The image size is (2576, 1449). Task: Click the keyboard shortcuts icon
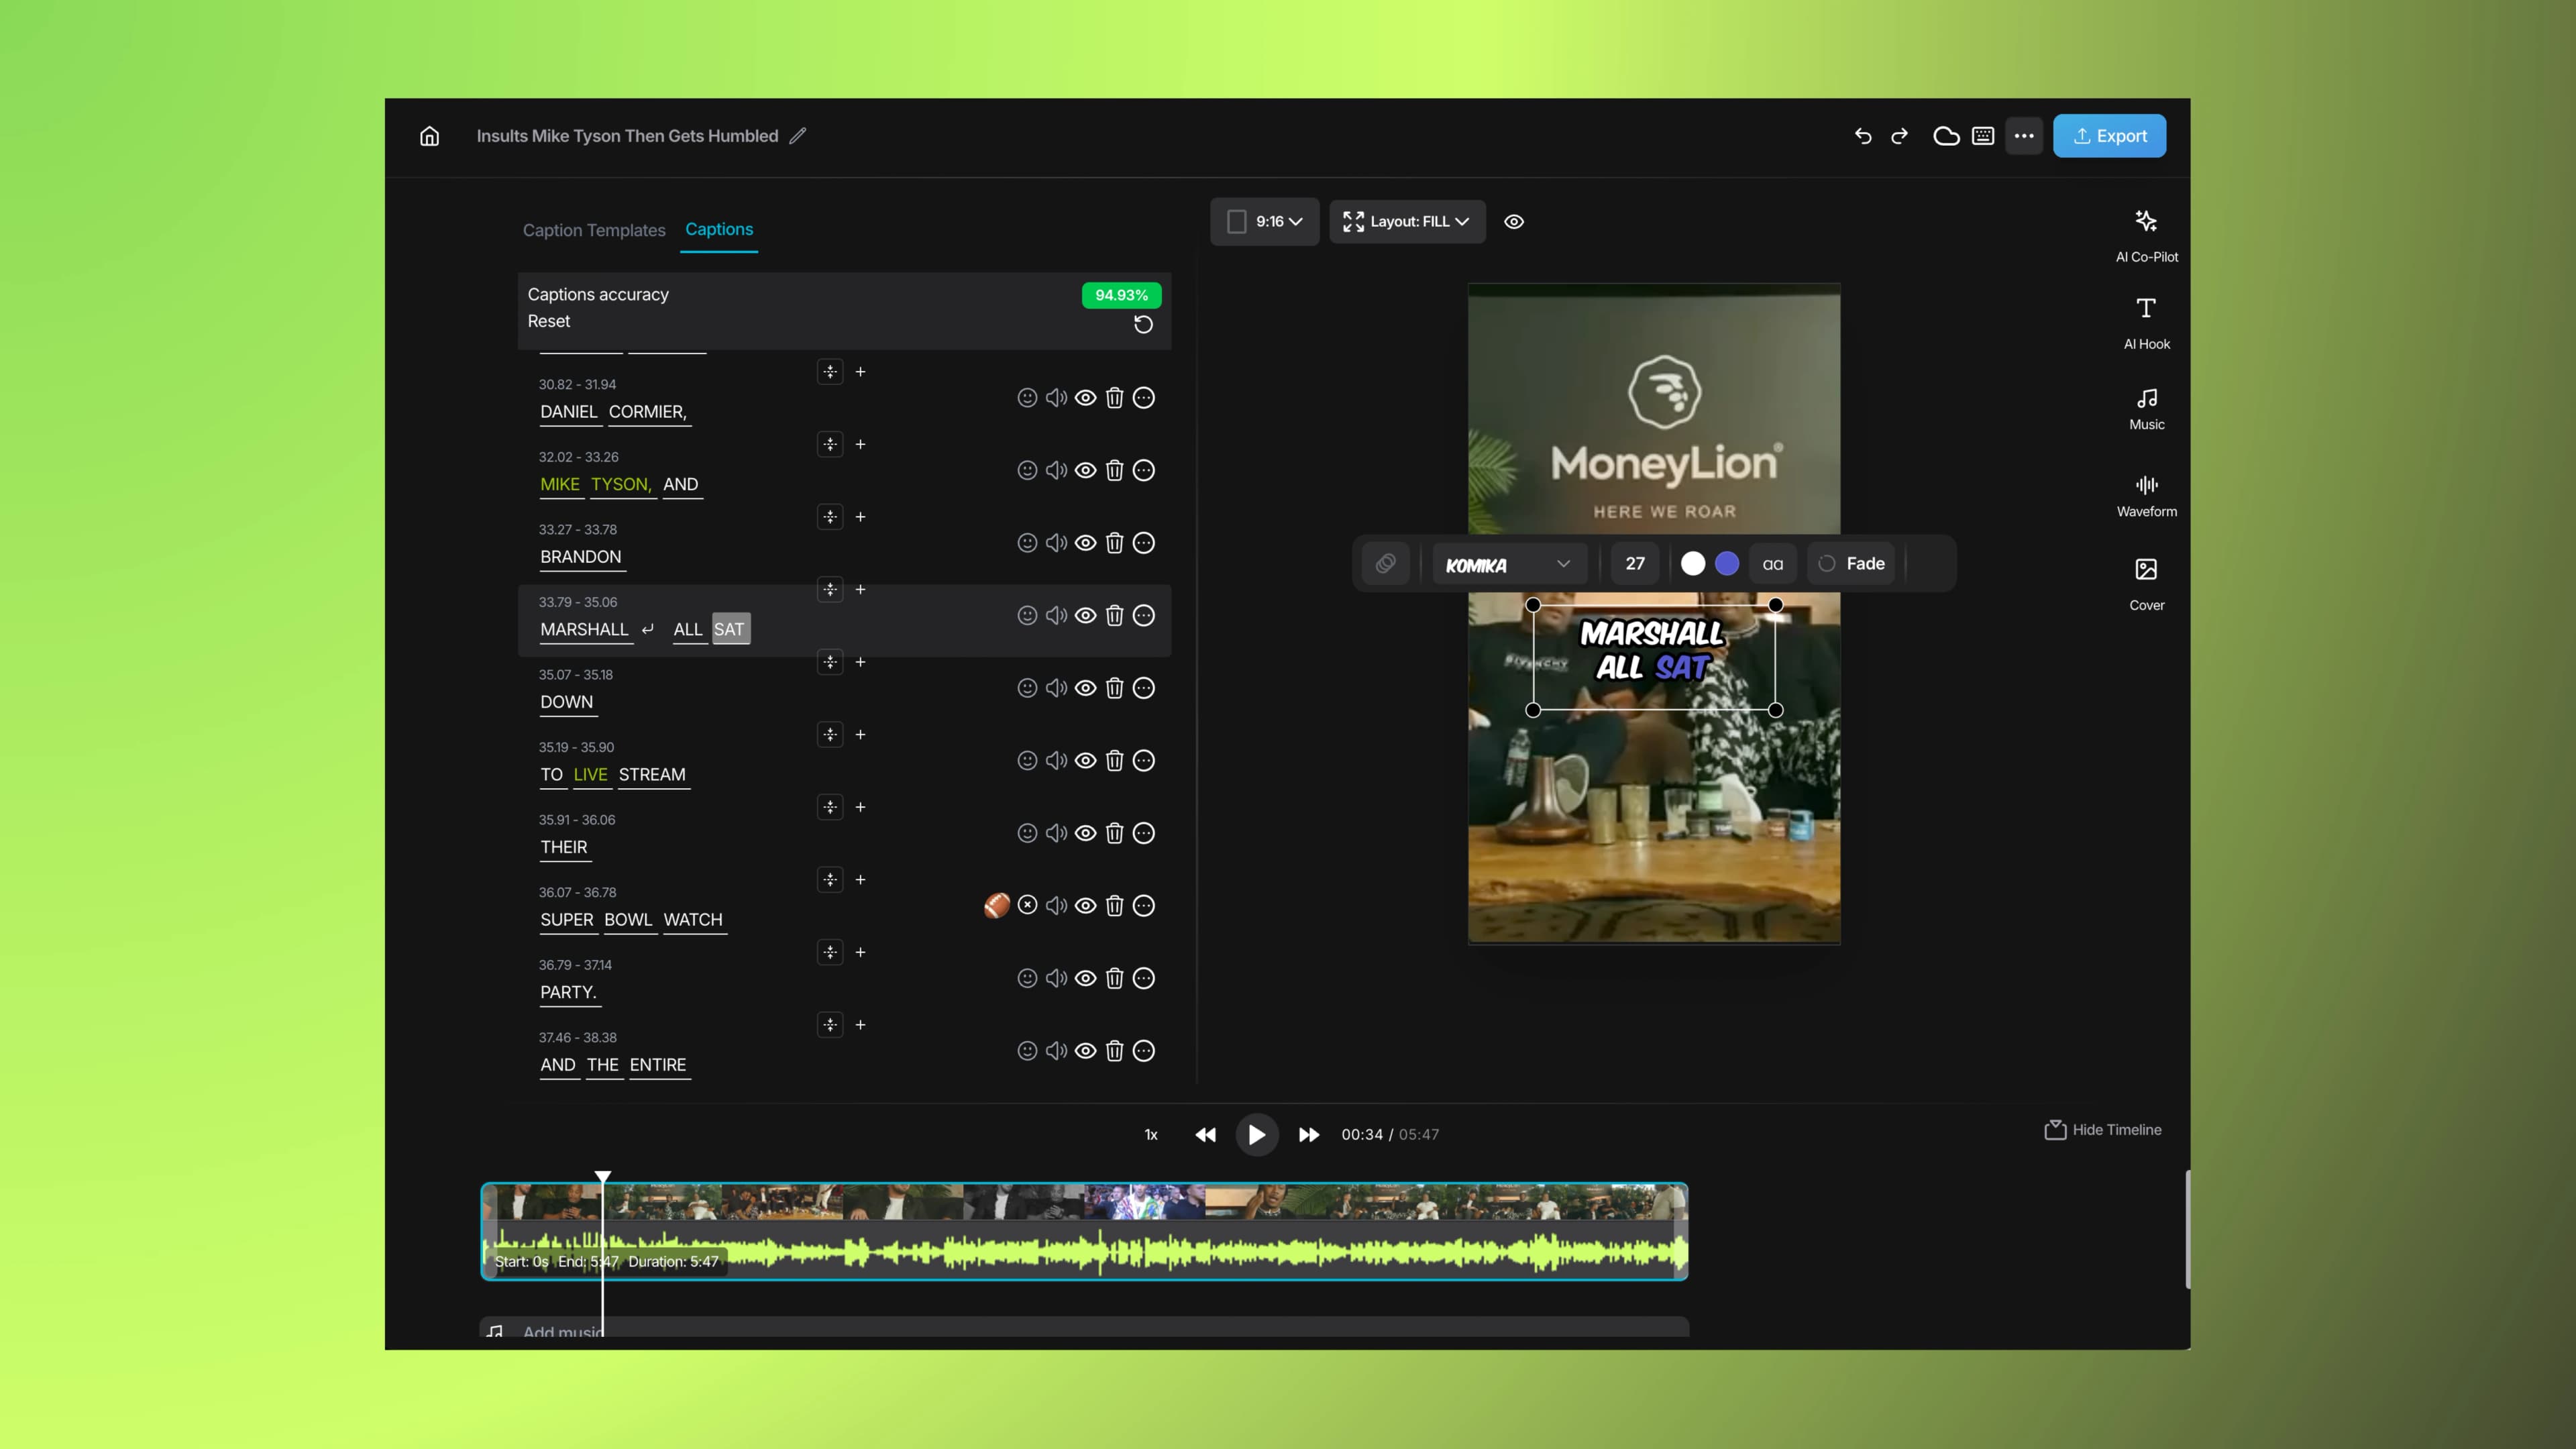[1981, 135]
